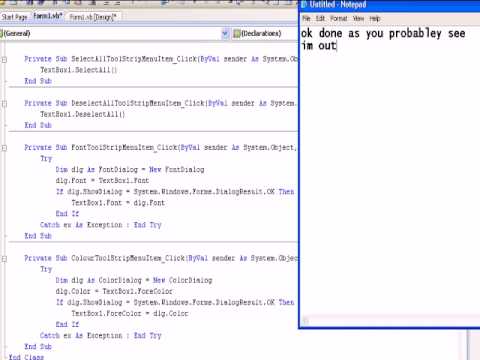Click the 'End Class' line
Viewport: 480px width, 360px height.
tap(26, 357)
